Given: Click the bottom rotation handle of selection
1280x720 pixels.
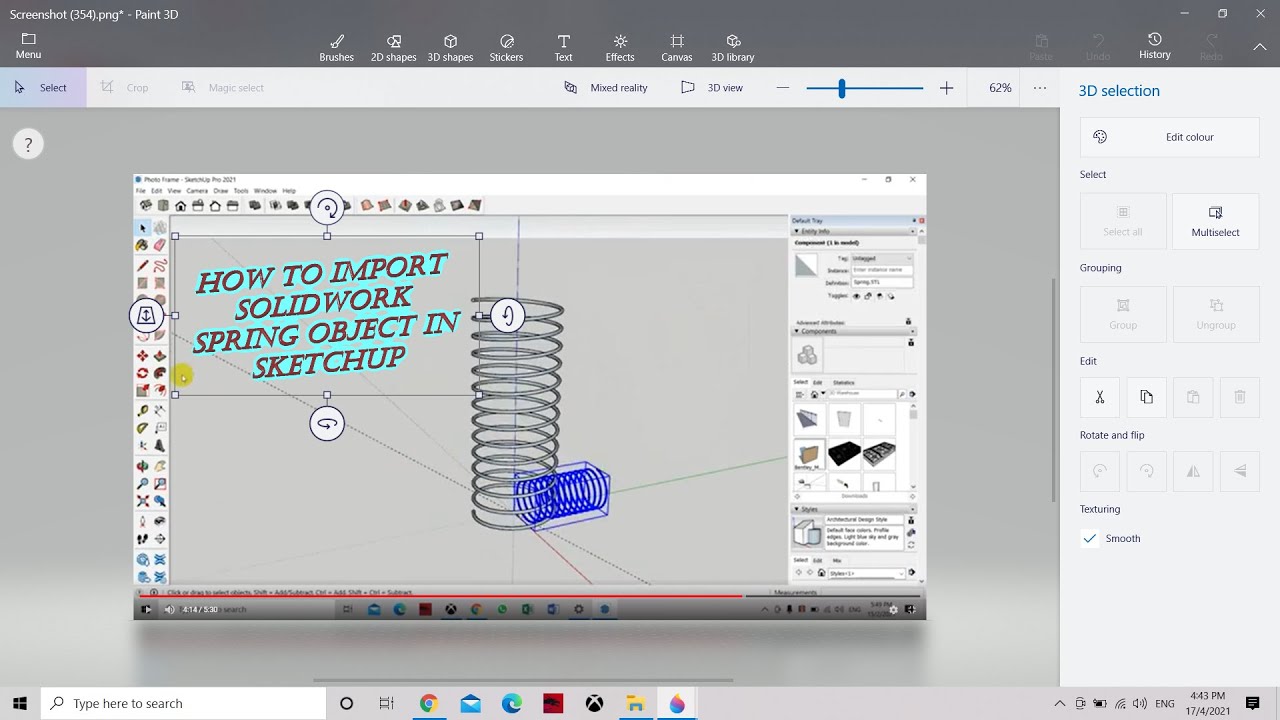Looking at the screenshot, I should (327, 424).
